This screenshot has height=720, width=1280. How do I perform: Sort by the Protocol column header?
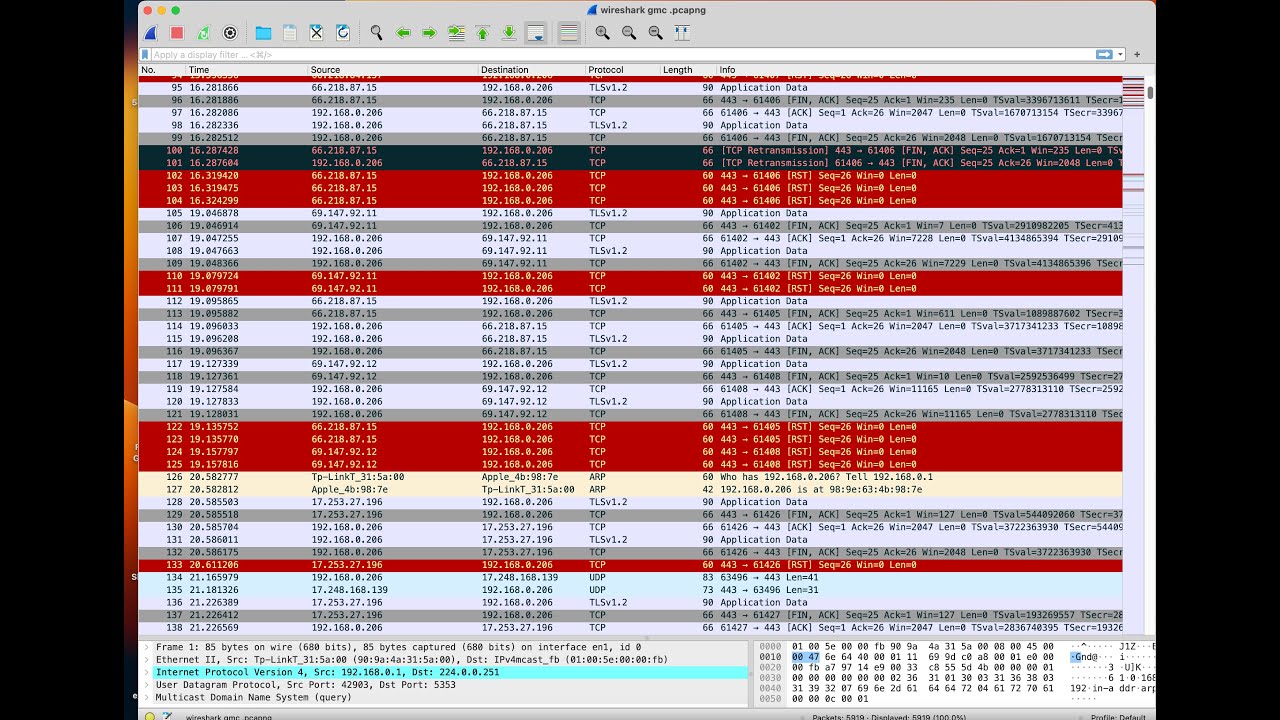(623, 70)
